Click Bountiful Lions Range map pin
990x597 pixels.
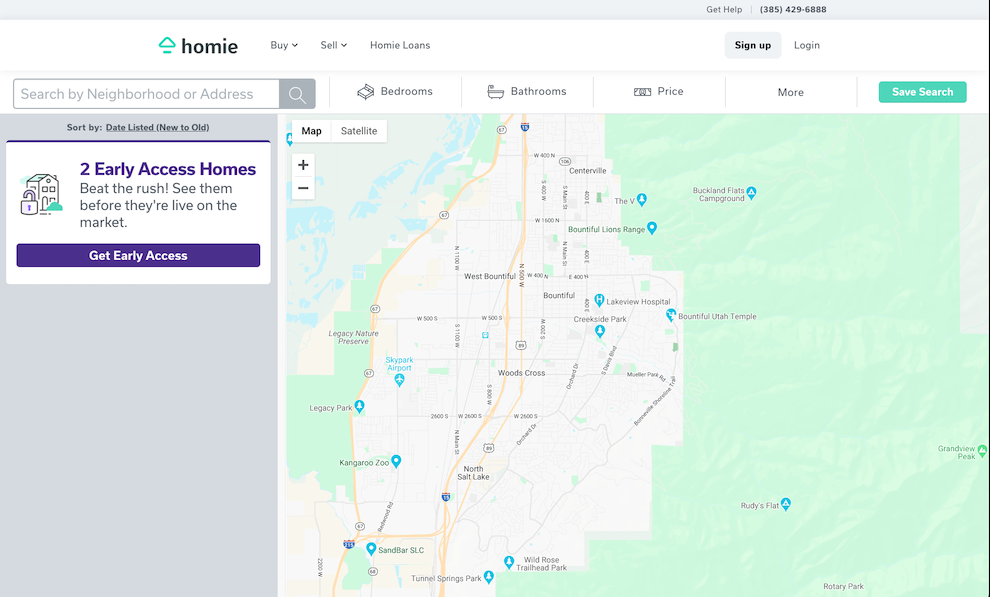[652, 228]
